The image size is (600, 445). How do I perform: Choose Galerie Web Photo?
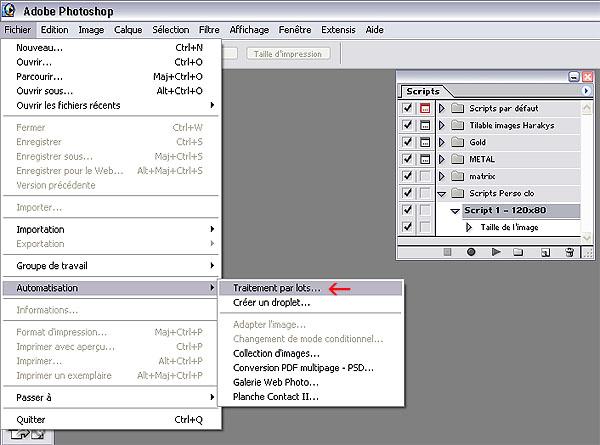[x=310, y=382]
